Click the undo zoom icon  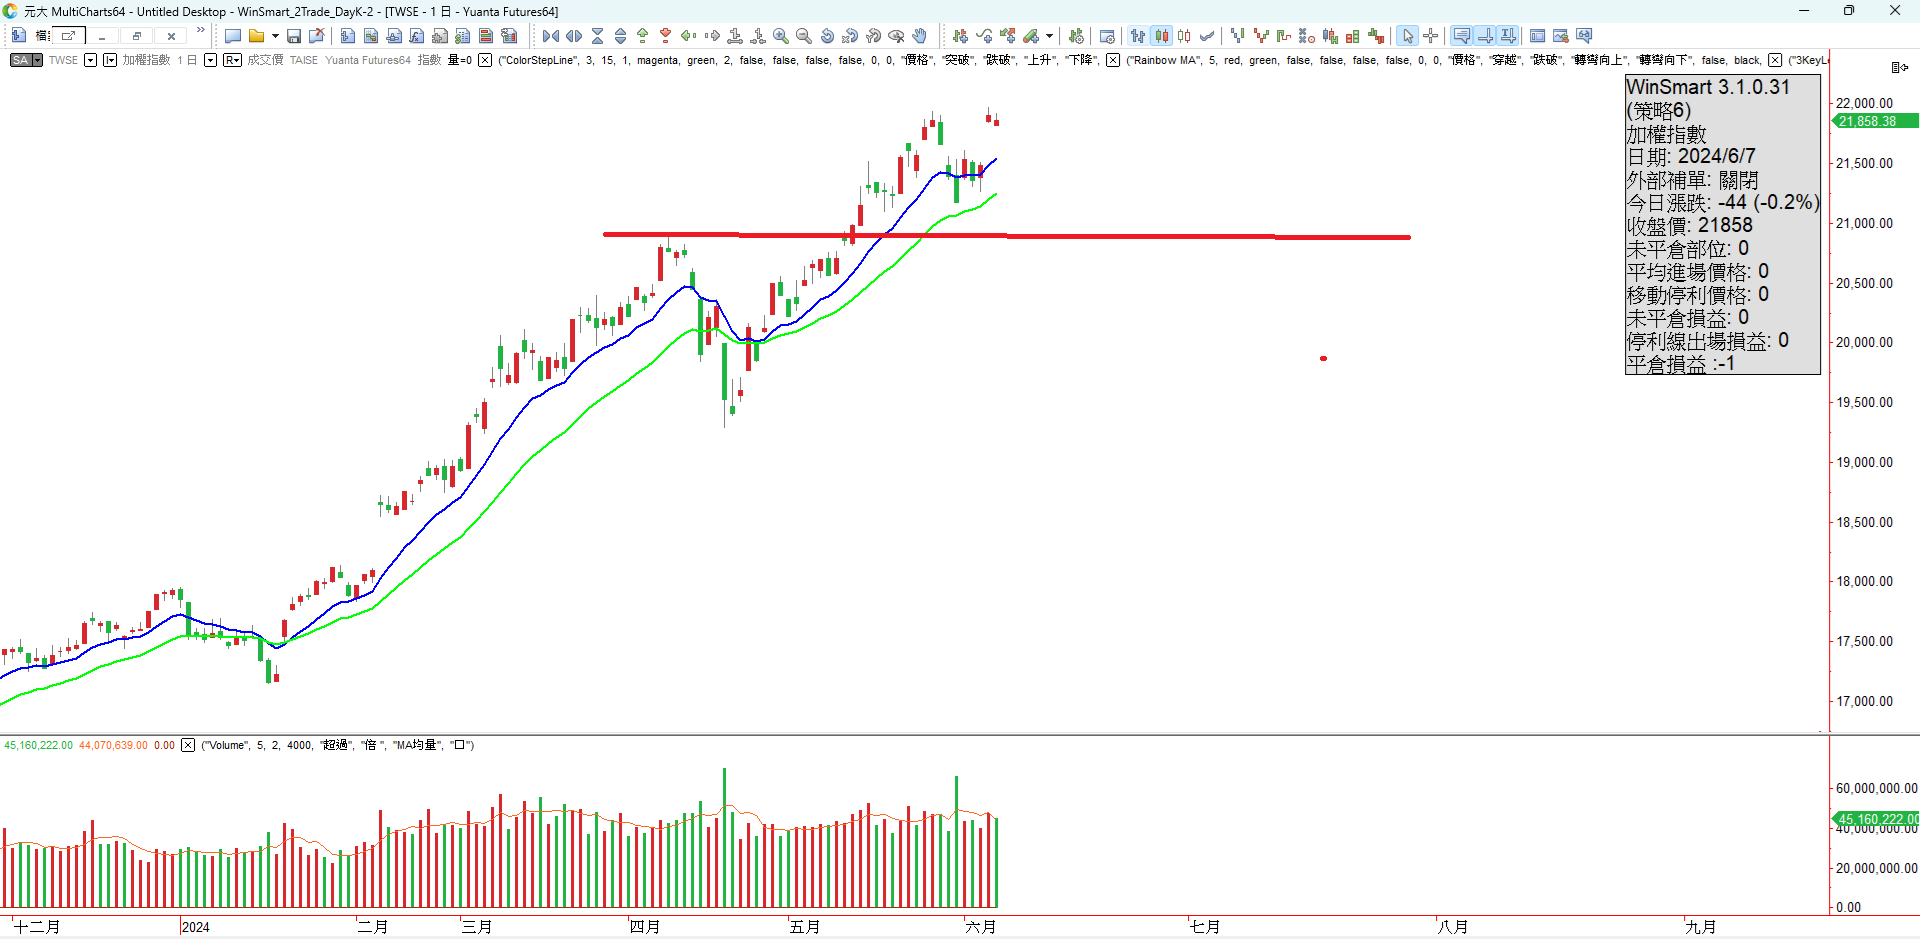827,36
